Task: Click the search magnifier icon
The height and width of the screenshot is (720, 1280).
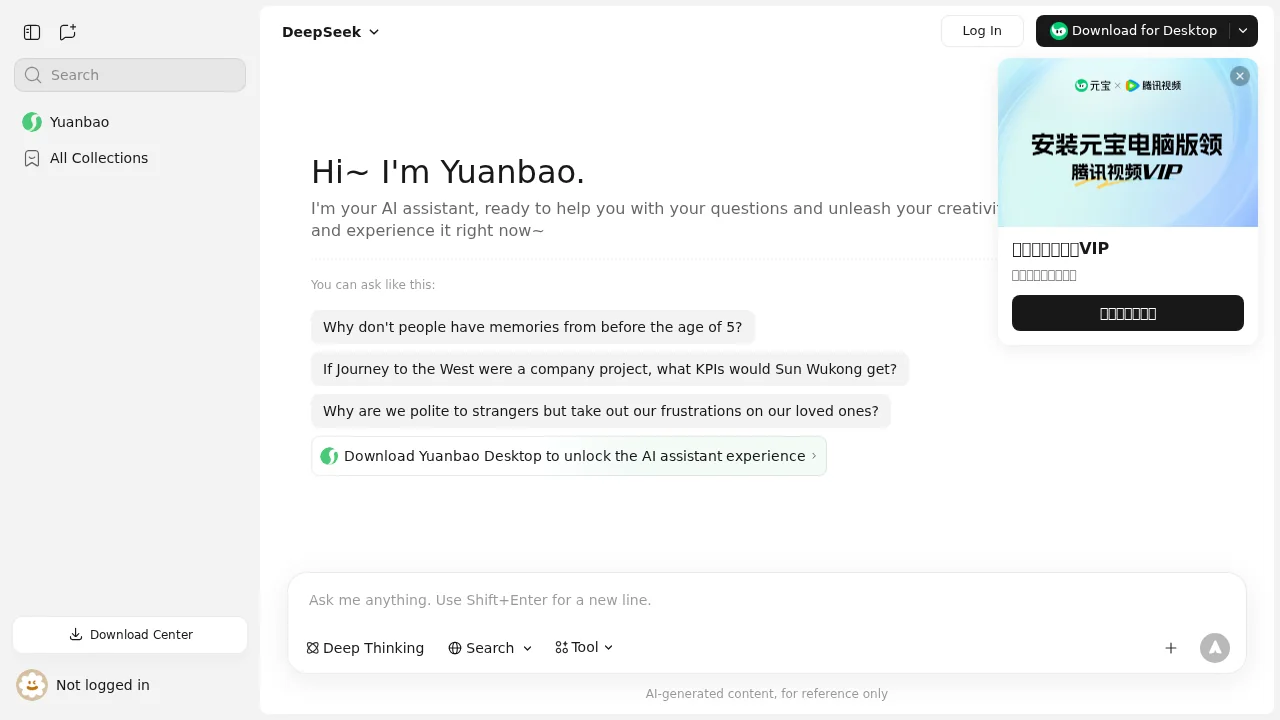Action: (33, 75)
